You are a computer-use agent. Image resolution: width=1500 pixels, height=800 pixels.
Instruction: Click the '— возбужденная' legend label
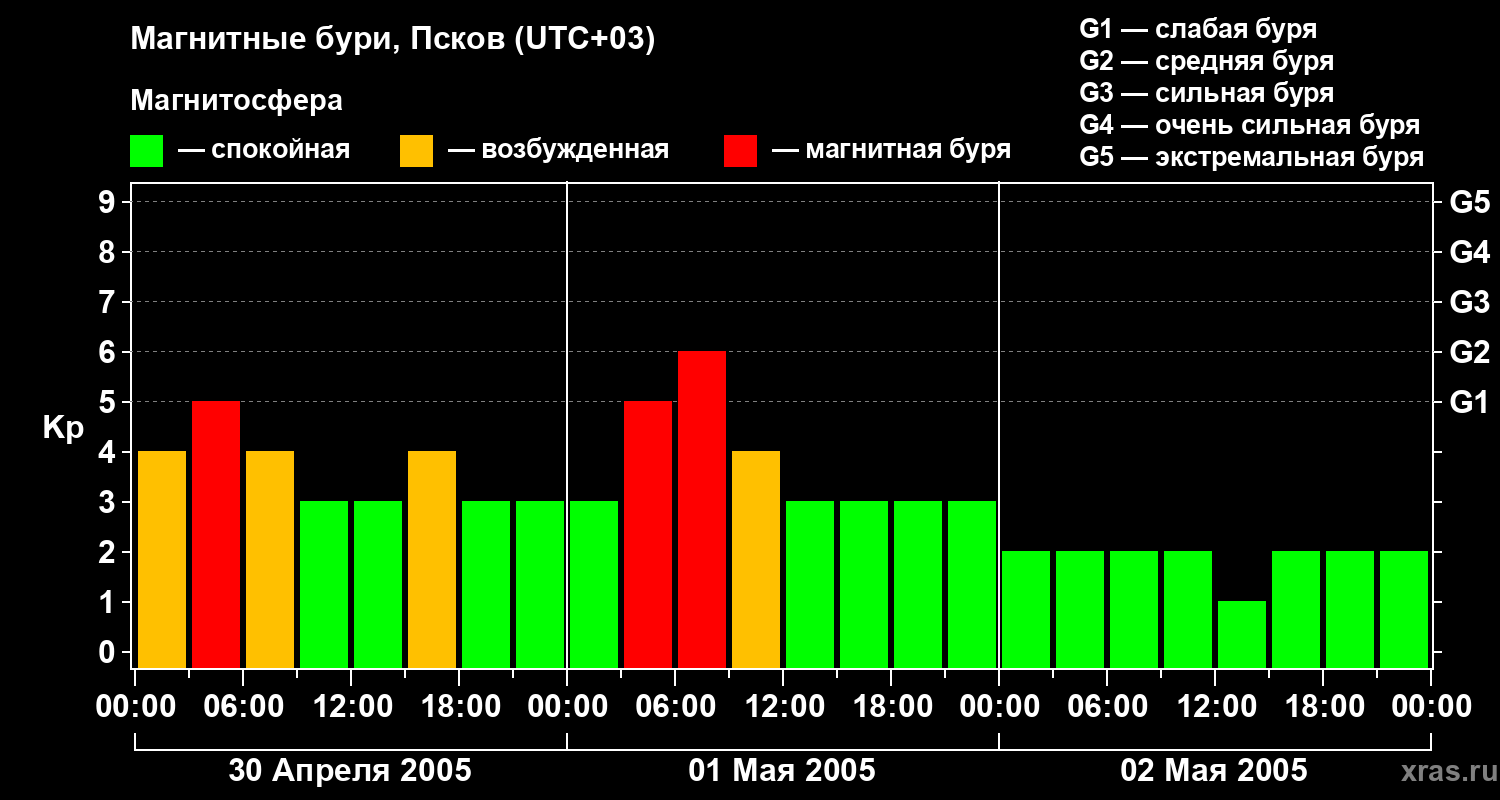(558, 150)
